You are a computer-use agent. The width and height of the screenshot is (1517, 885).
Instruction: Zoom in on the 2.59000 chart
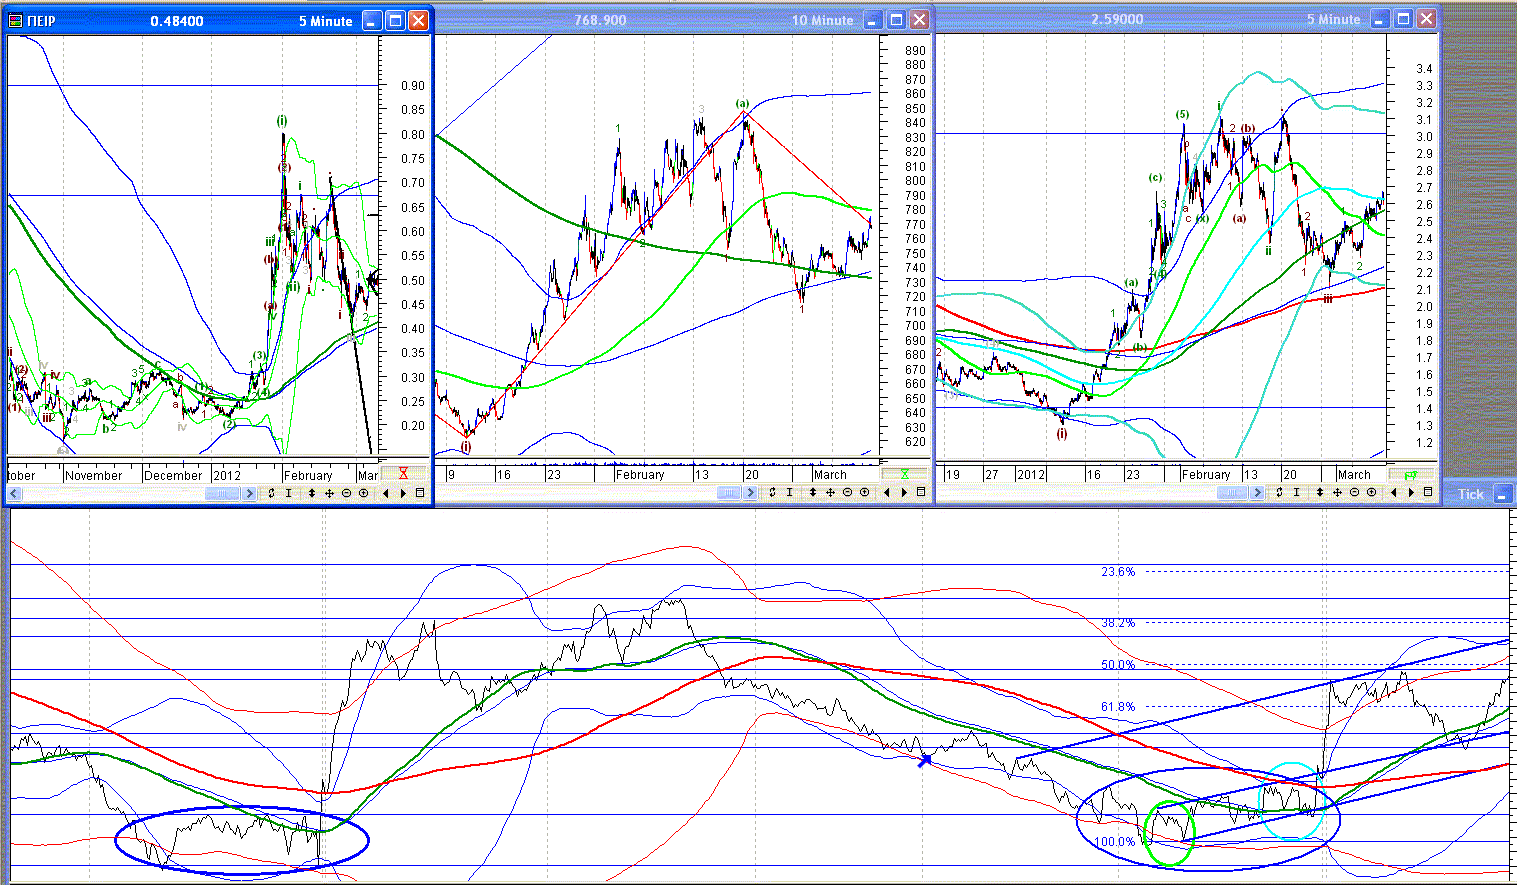tap(1372, 492)
